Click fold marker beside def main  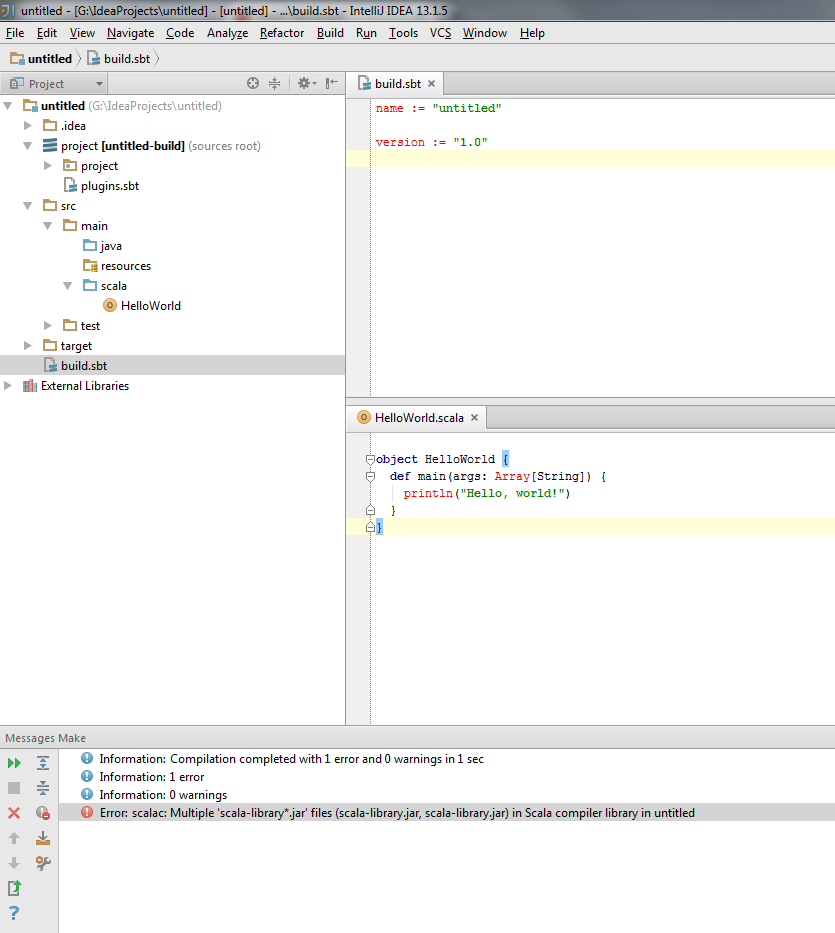click(x=370, y=476)
